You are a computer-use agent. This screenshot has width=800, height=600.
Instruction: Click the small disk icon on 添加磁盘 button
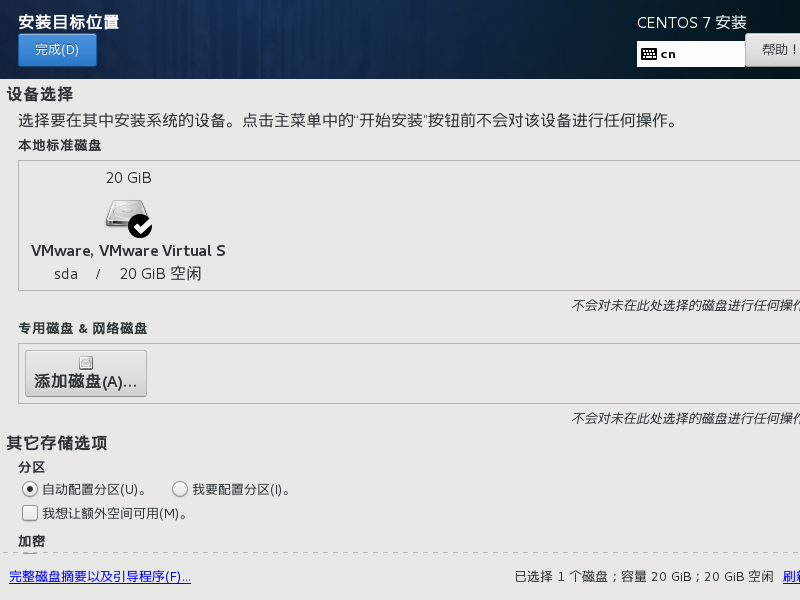[x=87, y=361]
